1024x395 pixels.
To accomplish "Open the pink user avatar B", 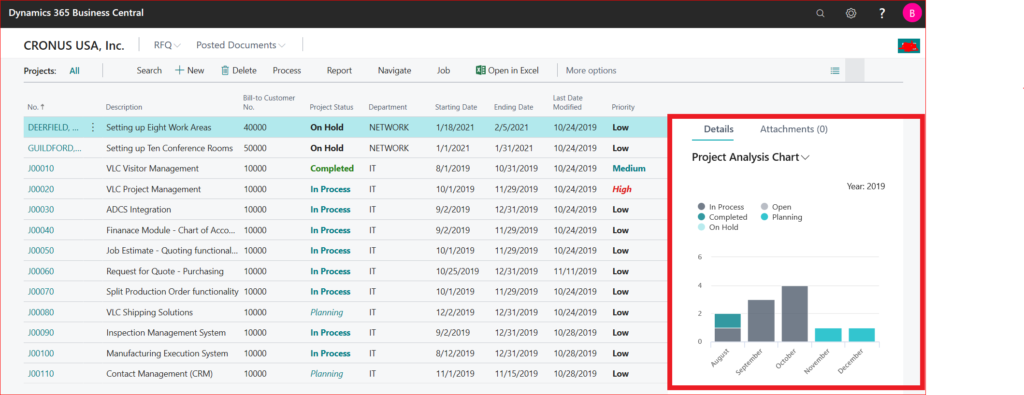I will click(912, 13).
